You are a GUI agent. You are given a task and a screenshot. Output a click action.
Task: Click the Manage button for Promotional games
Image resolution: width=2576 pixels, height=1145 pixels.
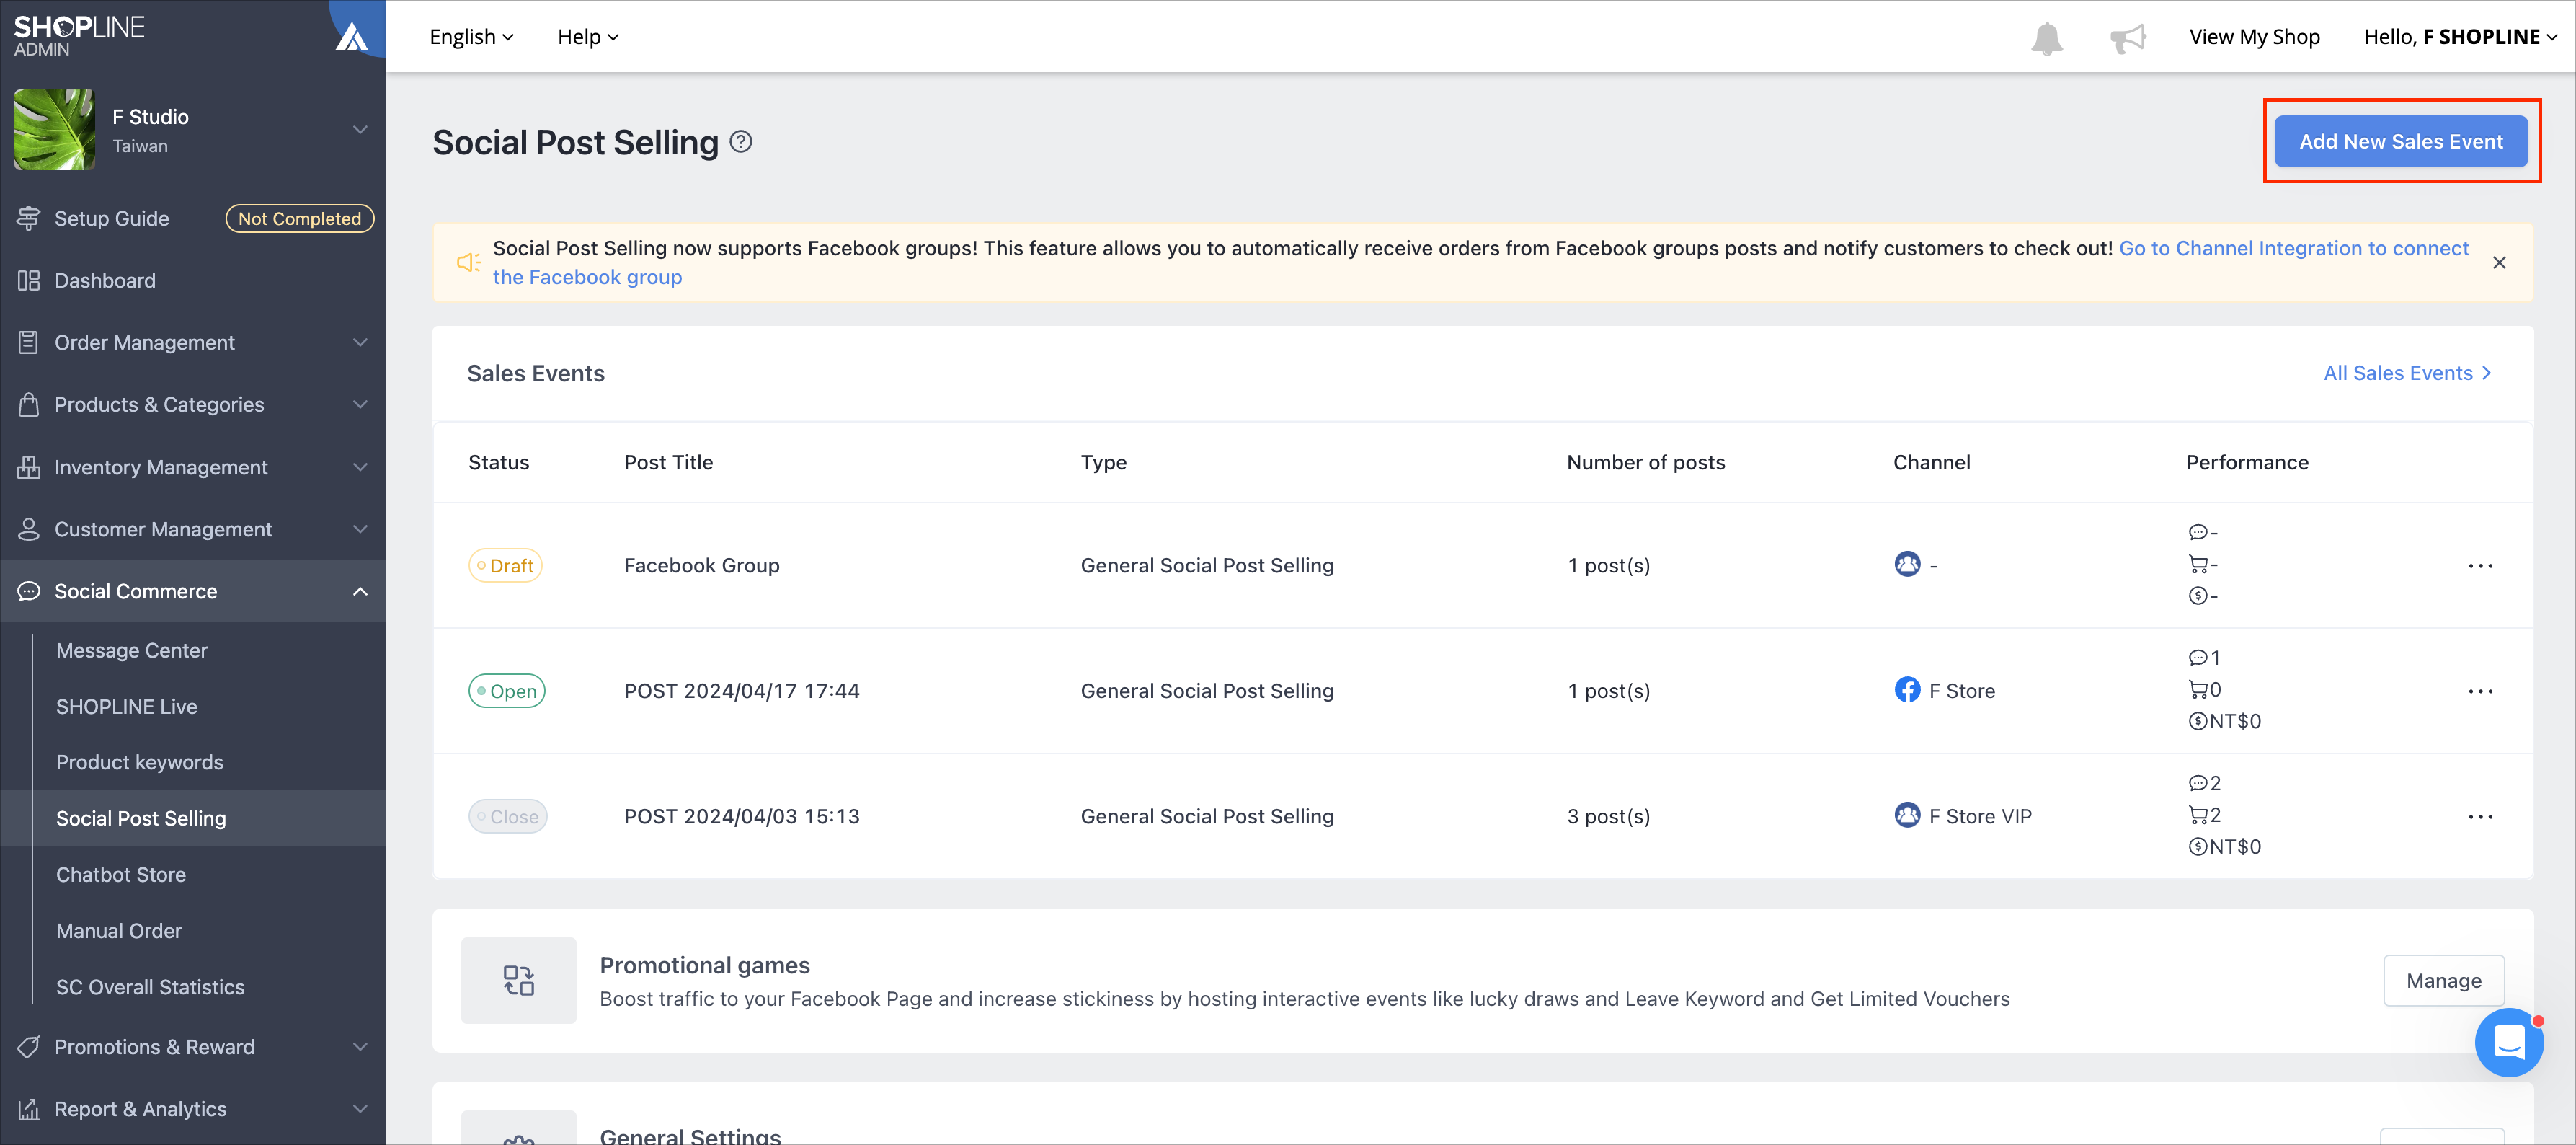coord(2443,980)
